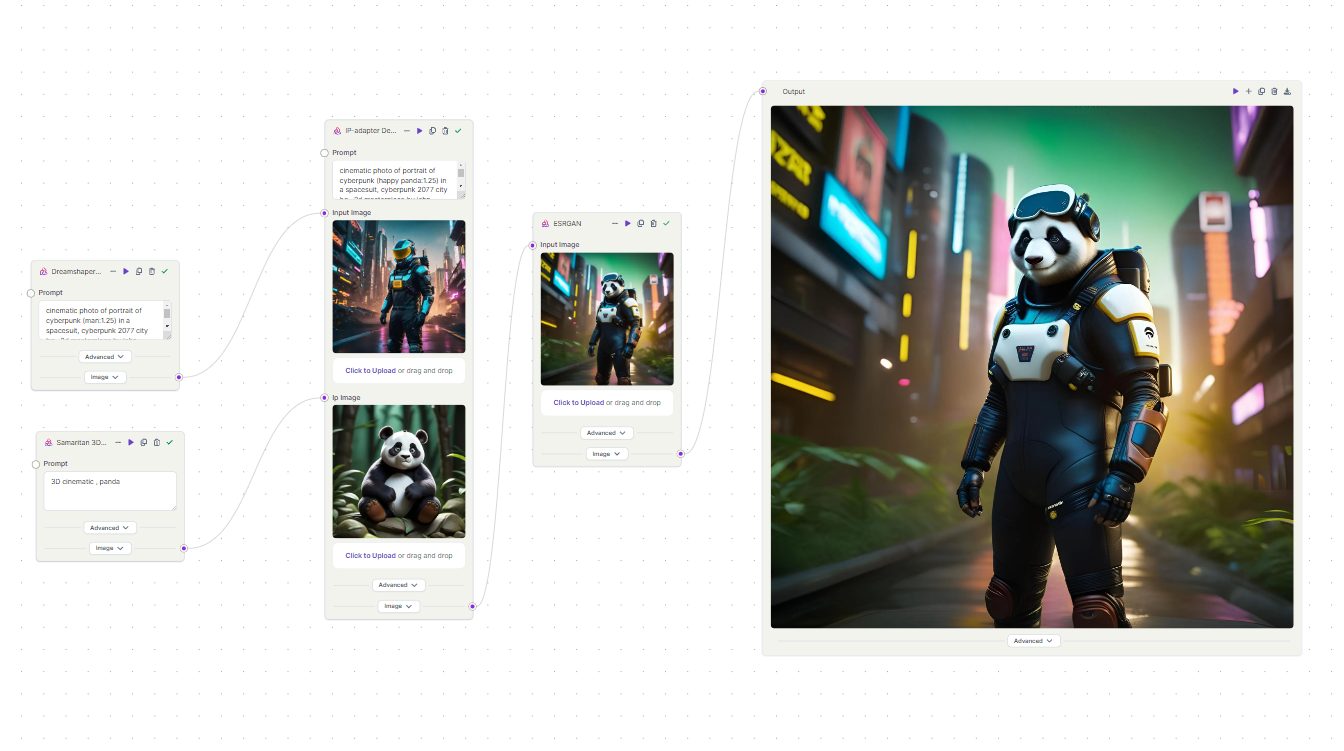Image resolution: width=1344 pixels, height=751 pixels.
Task: Click the plus icon on the Output node
Action: click(1248, 91)
